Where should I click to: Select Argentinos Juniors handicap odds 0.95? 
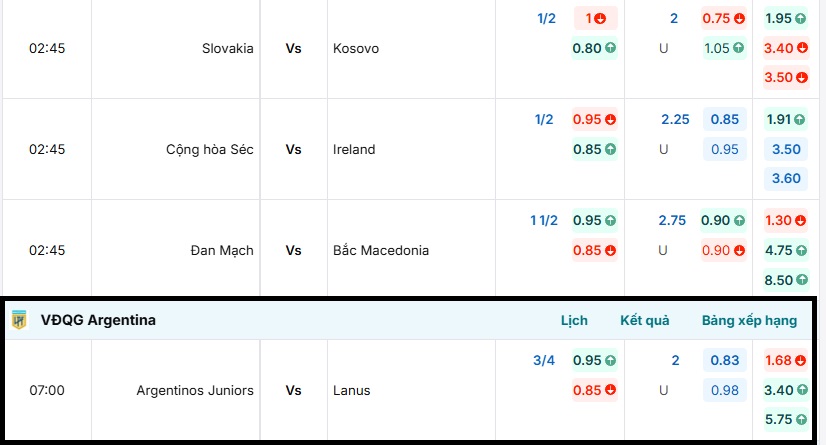(594, 360)
